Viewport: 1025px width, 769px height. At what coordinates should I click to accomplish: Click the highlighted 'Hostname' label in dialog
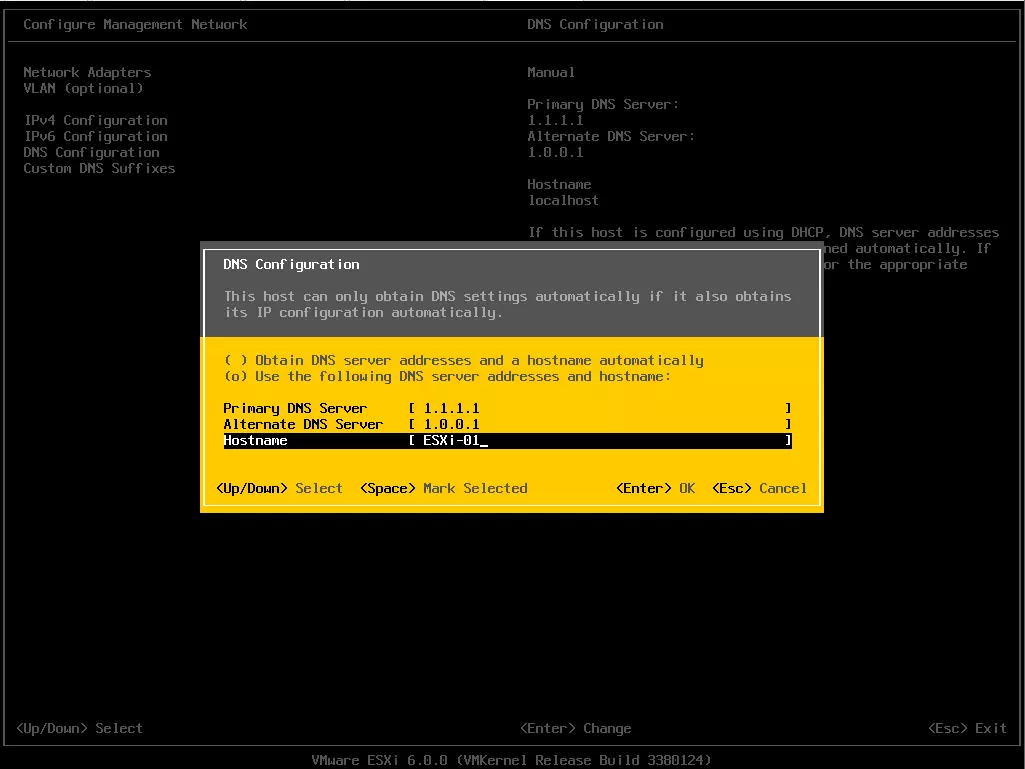click(x=256, y=441)
